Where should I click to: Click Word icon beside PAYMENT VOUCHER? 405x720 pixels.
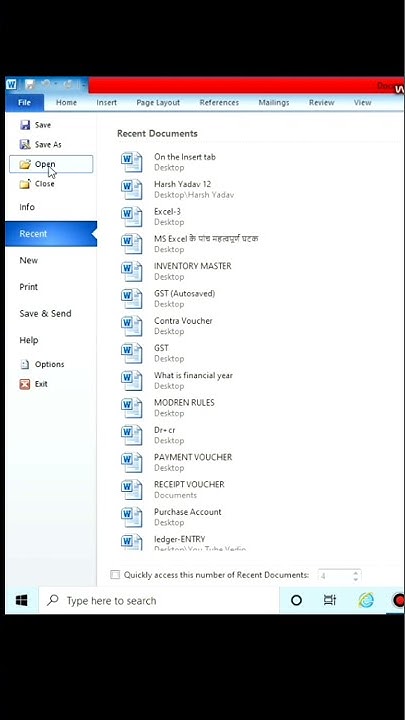coord(132,462)
